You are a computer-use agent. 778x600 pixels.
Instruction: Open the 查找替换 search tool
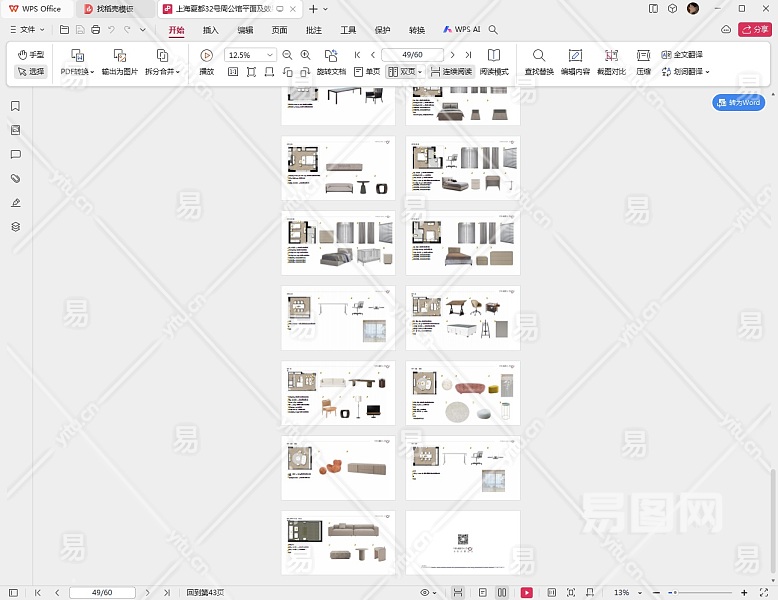coord(539,56)
